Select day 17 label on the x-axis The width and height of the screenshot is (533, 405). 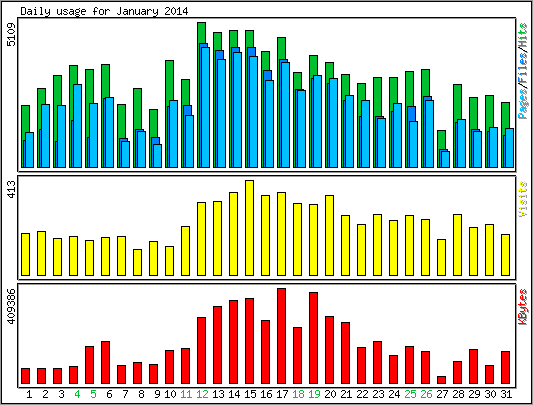pyautogui.click(x=282, y=394)
